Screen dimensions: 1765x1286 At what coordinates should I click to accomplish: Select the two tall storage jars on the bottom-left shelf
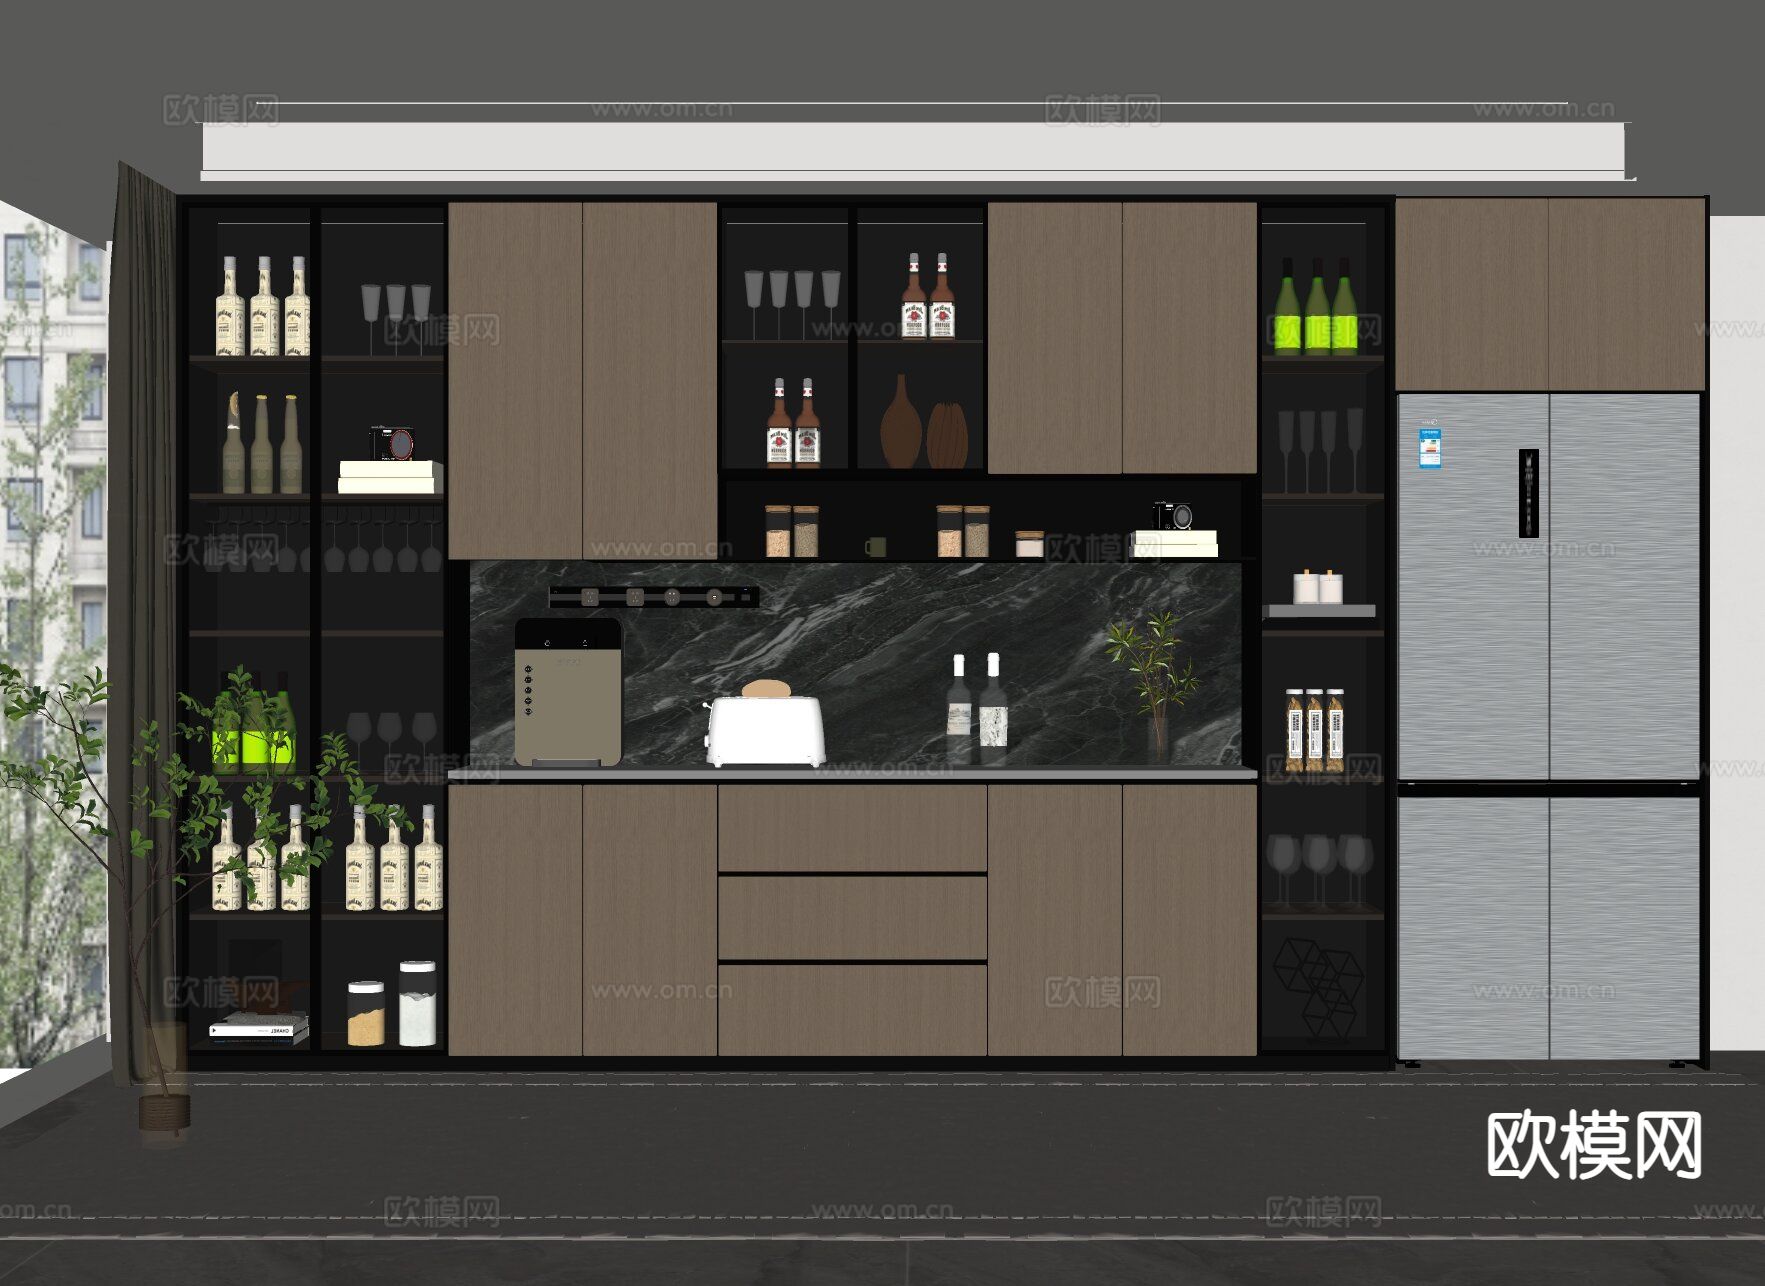[x=392, y=1004]
